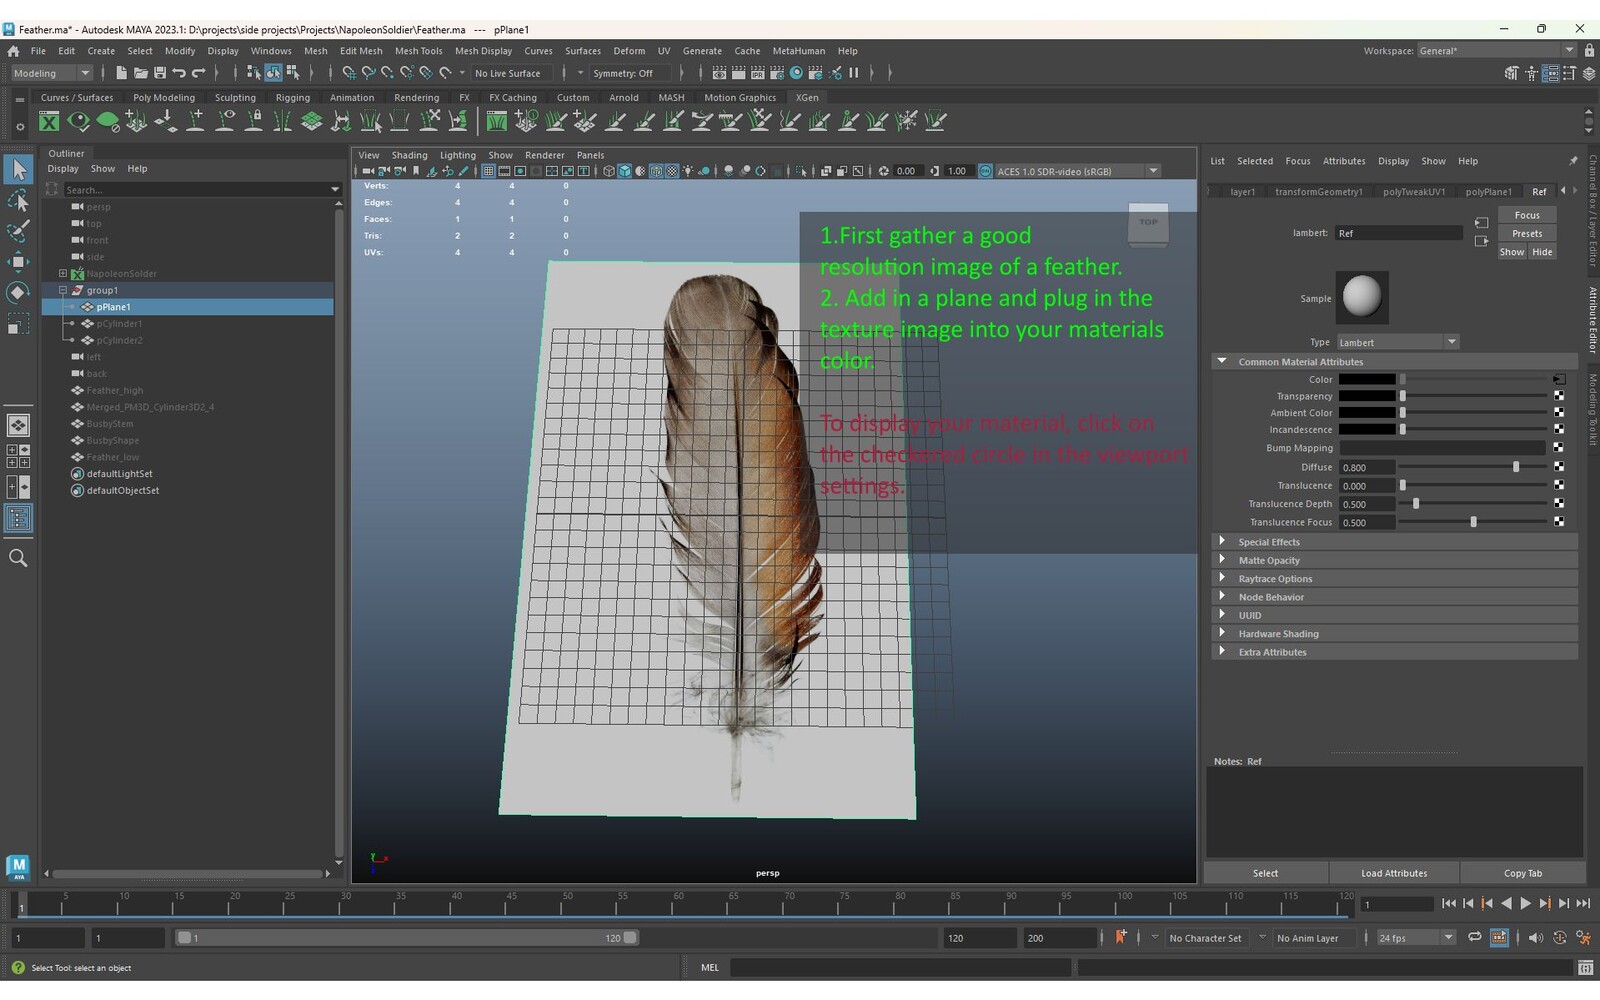Click the Paint Selection tool
The image size is (1600, 1000).
point(18,232)
